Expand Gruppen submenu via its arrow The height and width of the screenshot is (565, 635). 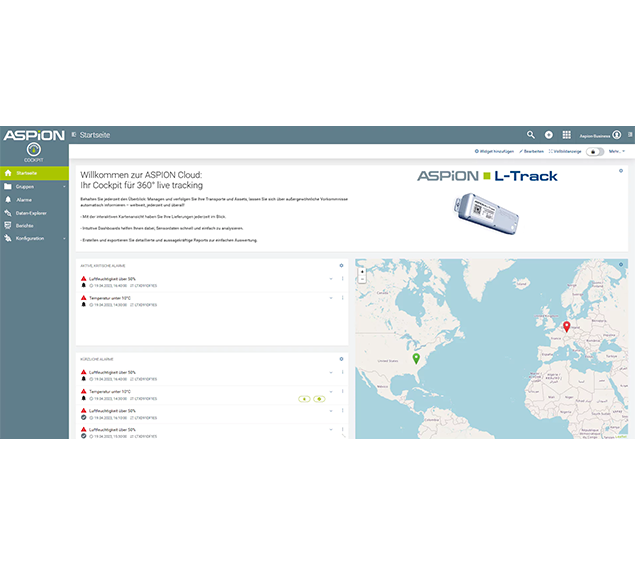pos(64,187)
